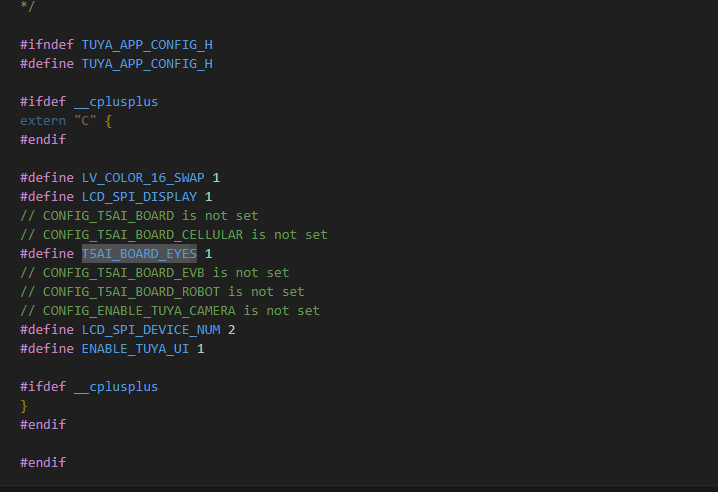The image size is (718, 492).
Task: Click the "CONFIG_T5AI_BOARD is not set" comment
Action: click(x=139, y=216)
